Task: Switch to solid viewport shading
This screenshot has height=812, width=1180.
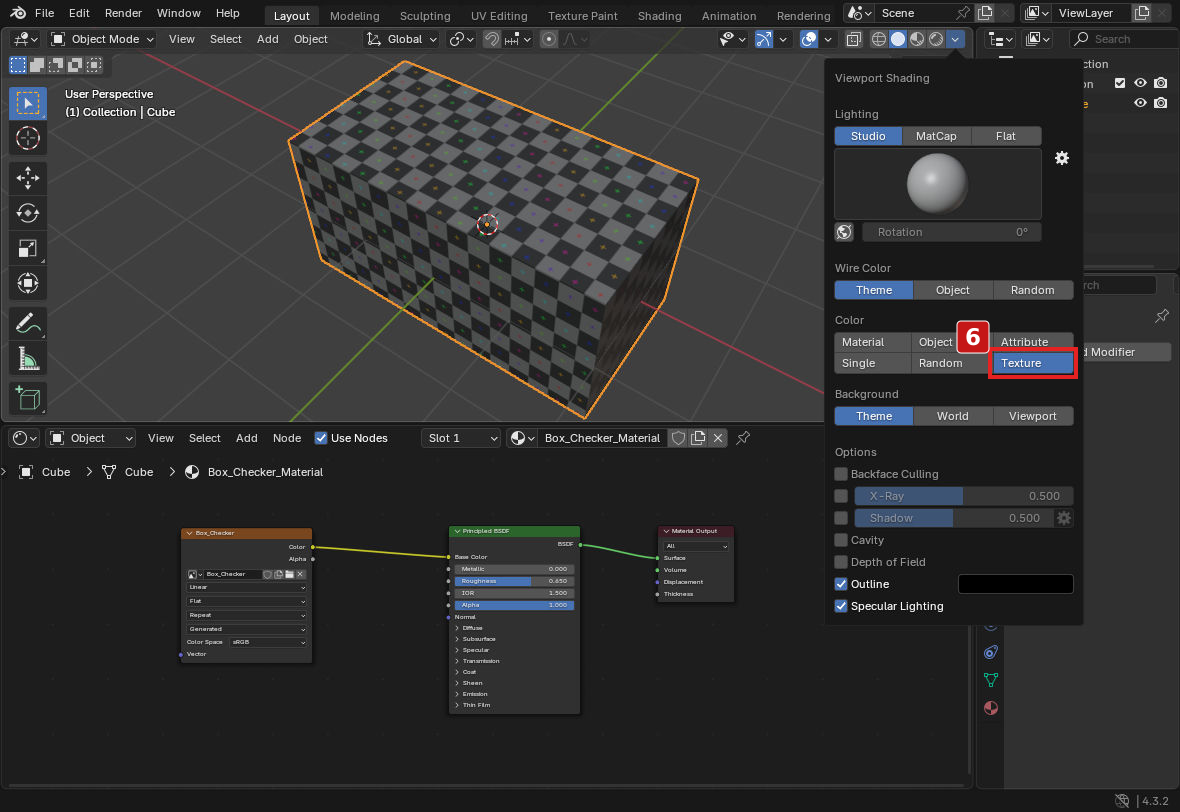Action: coord(898,39)
